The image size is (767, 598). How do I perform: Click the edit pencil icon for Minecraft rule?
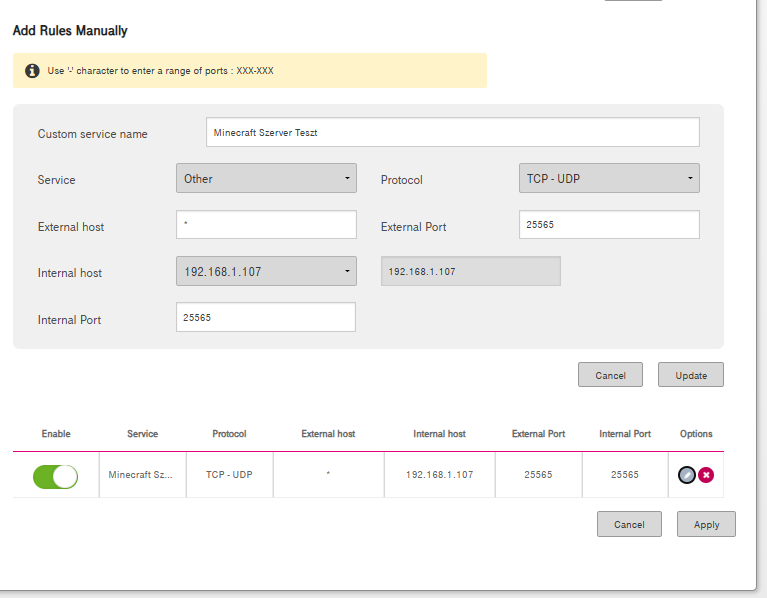tap(687, 475)
